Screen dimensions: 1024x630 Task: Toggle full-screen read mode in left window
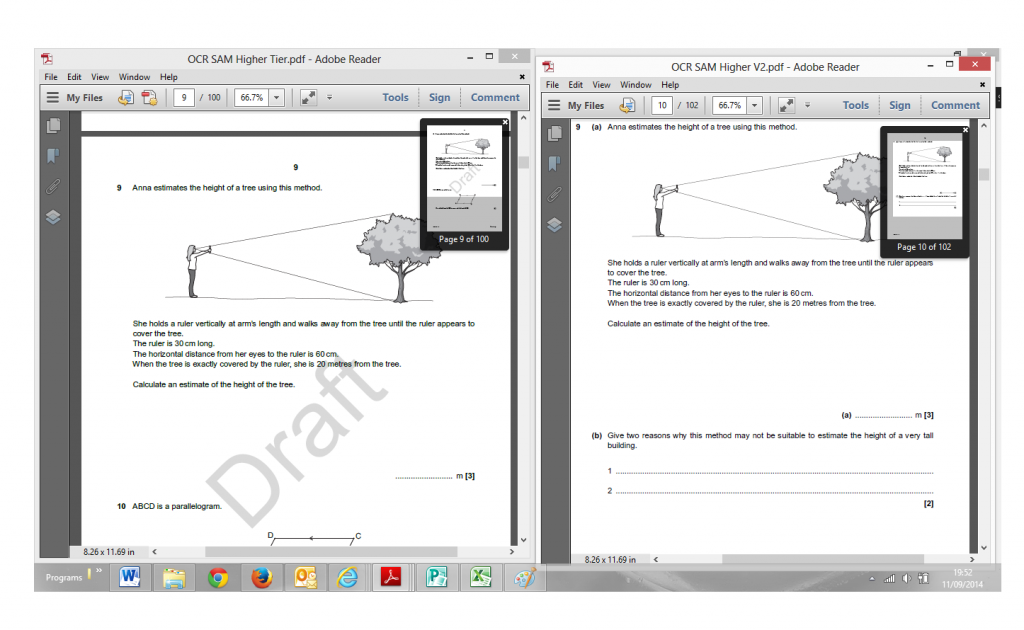coord(308,97)
